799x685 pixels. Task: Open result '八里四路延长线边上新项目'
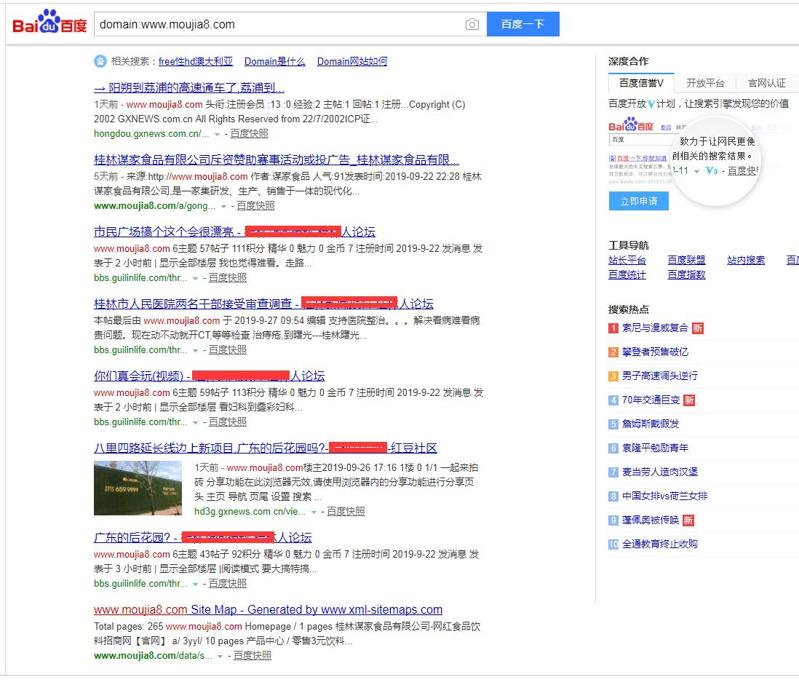tap(265, 448)
